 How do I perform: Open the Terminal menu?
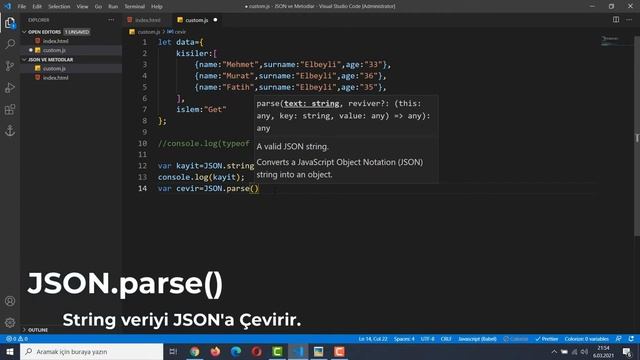pos(135,6)
